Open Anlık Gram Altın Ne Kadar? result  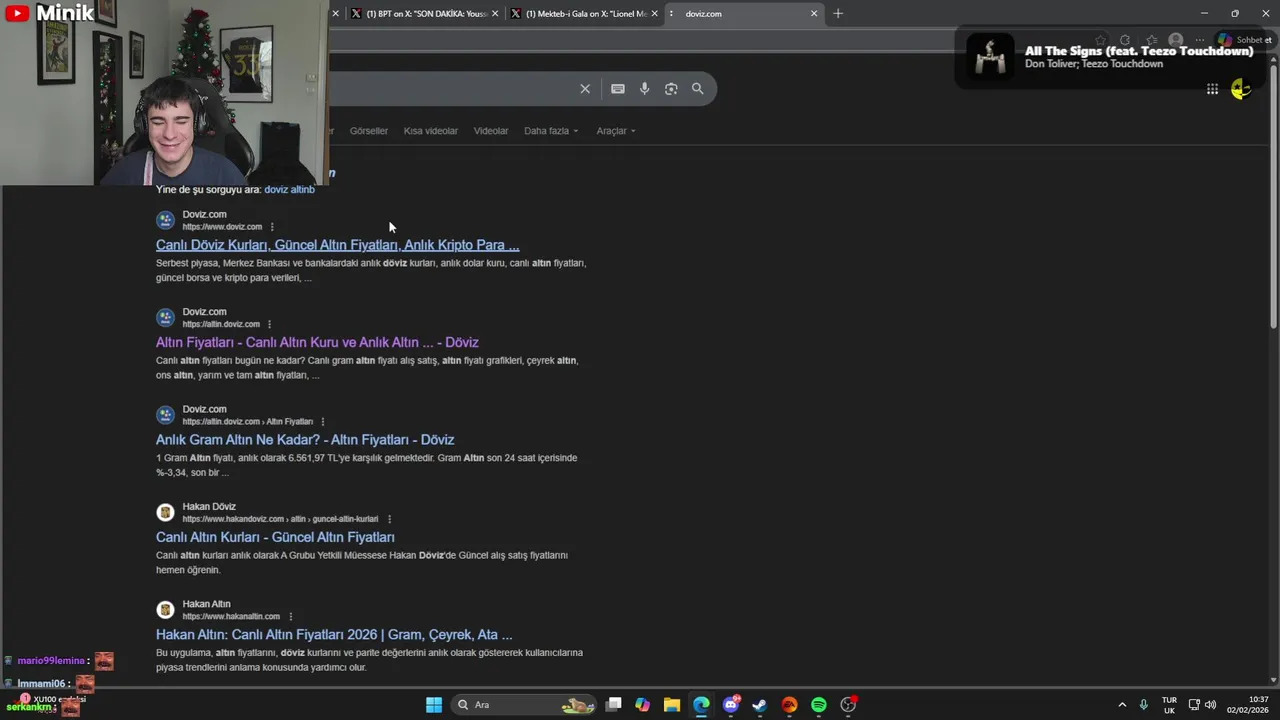305,439
